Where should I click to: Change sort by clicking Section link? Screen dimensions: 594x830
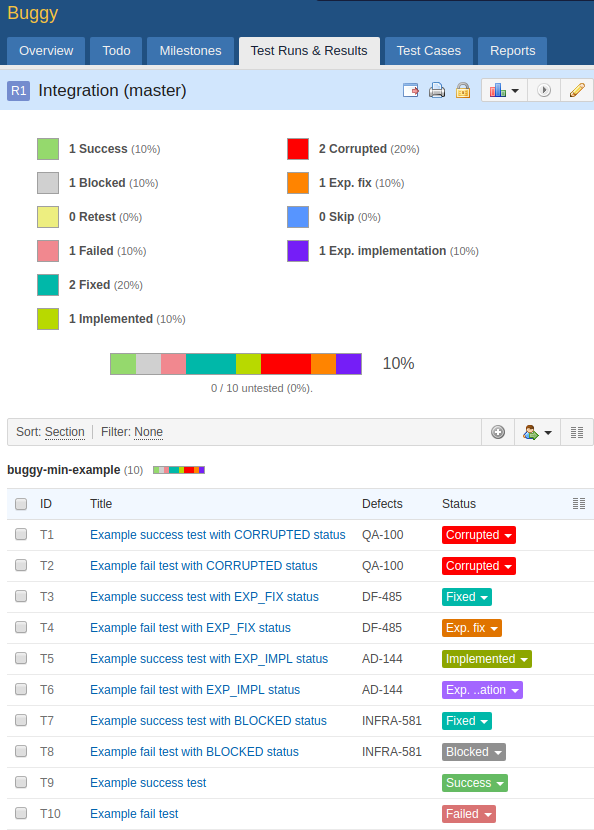pos(65,432)
